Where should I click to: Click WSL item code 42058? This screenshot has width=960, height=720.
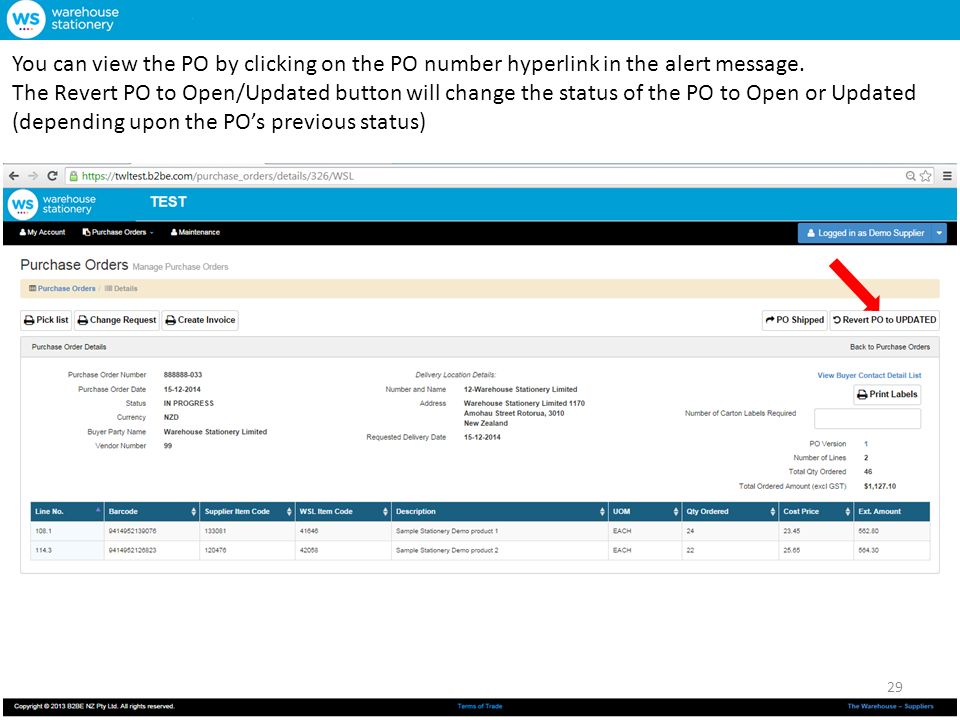[309, 550]
